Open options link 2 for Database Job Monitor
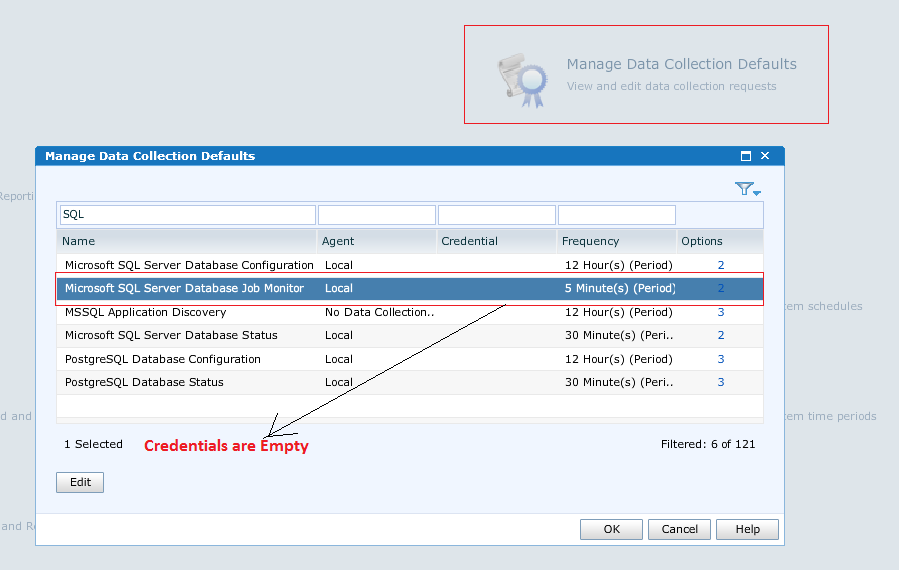Screen dimensions: 899x570 coord(721,288)
